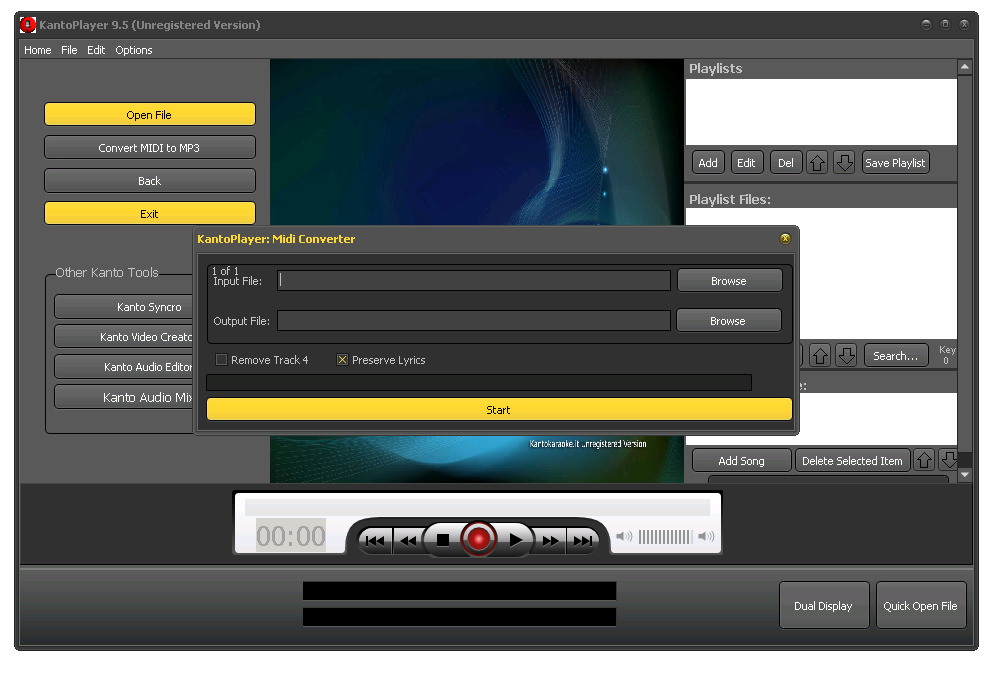Launch Kanto Video Creator tool
The width and height of the screenshot is (1005, 678).
124,336
